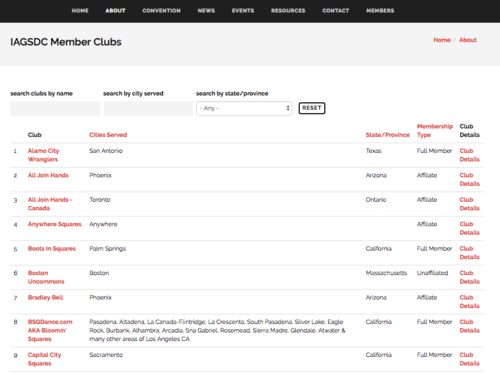Open Anywhere Squares club link

[x=55, y=224]
